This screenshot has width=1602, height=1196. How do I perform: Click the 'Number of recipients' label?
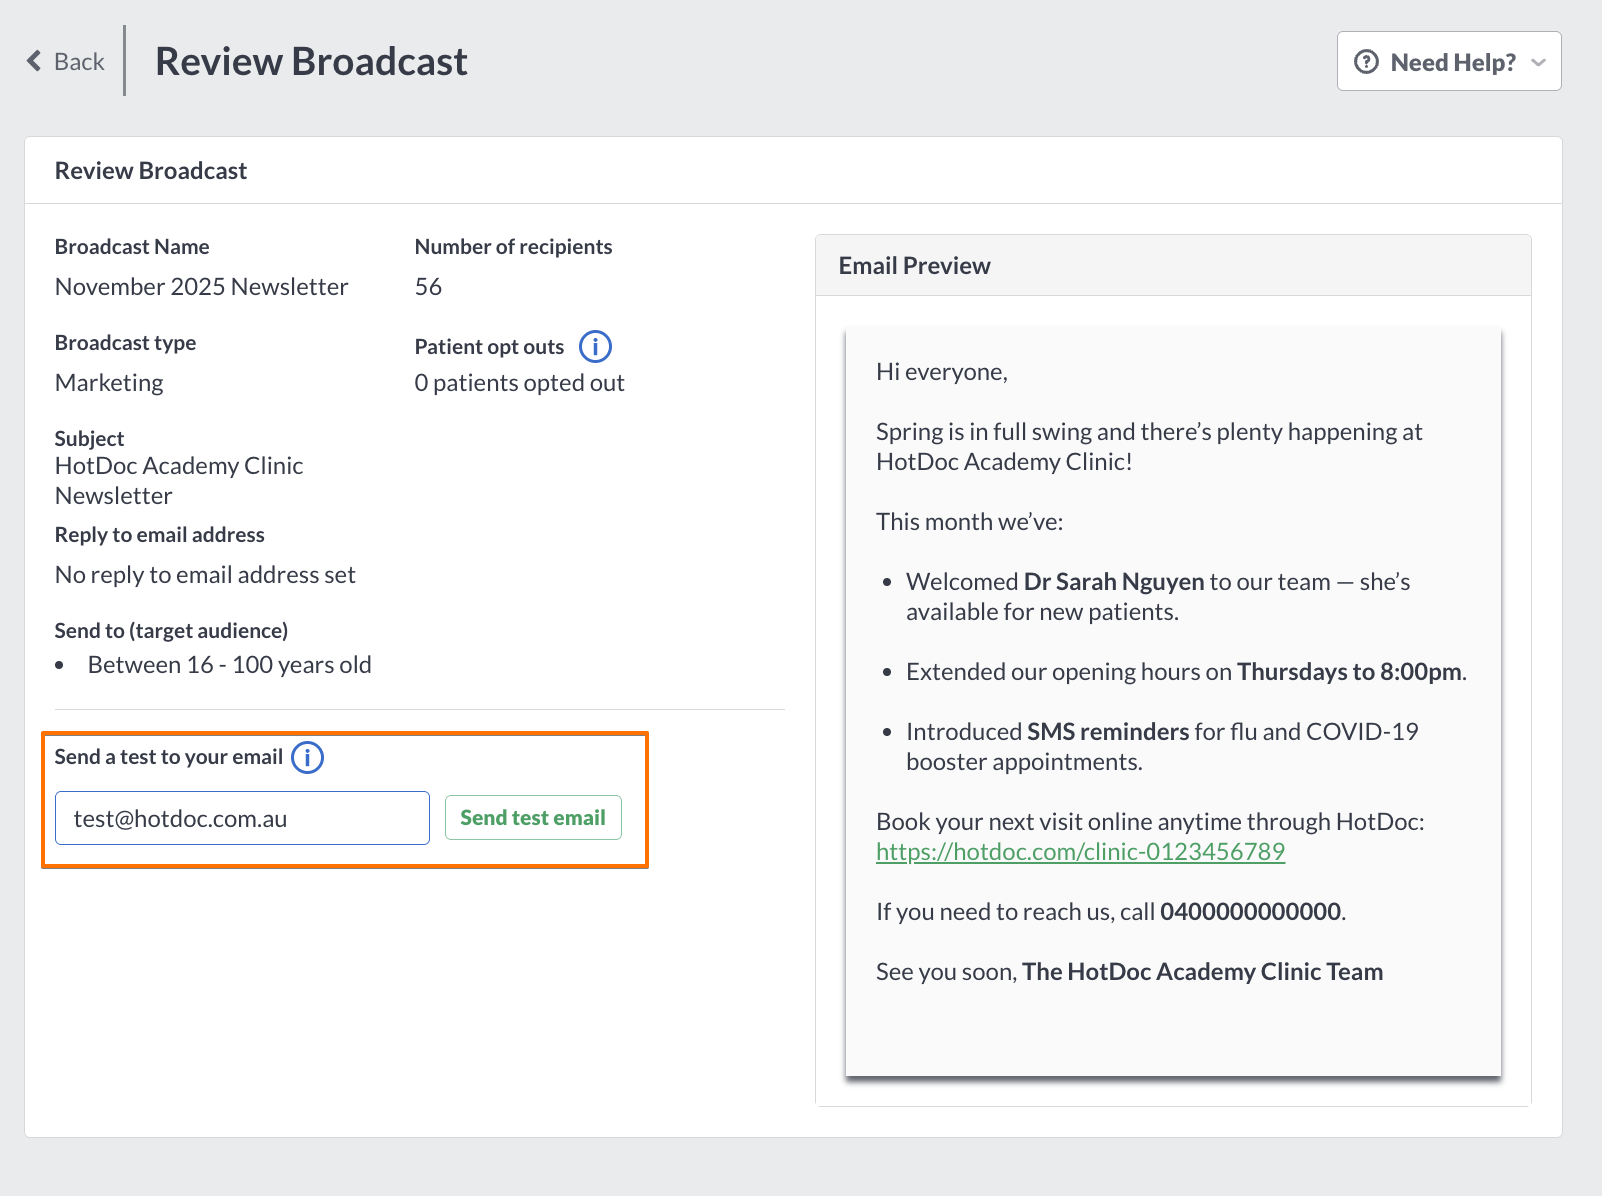click(x=513, y=247)
